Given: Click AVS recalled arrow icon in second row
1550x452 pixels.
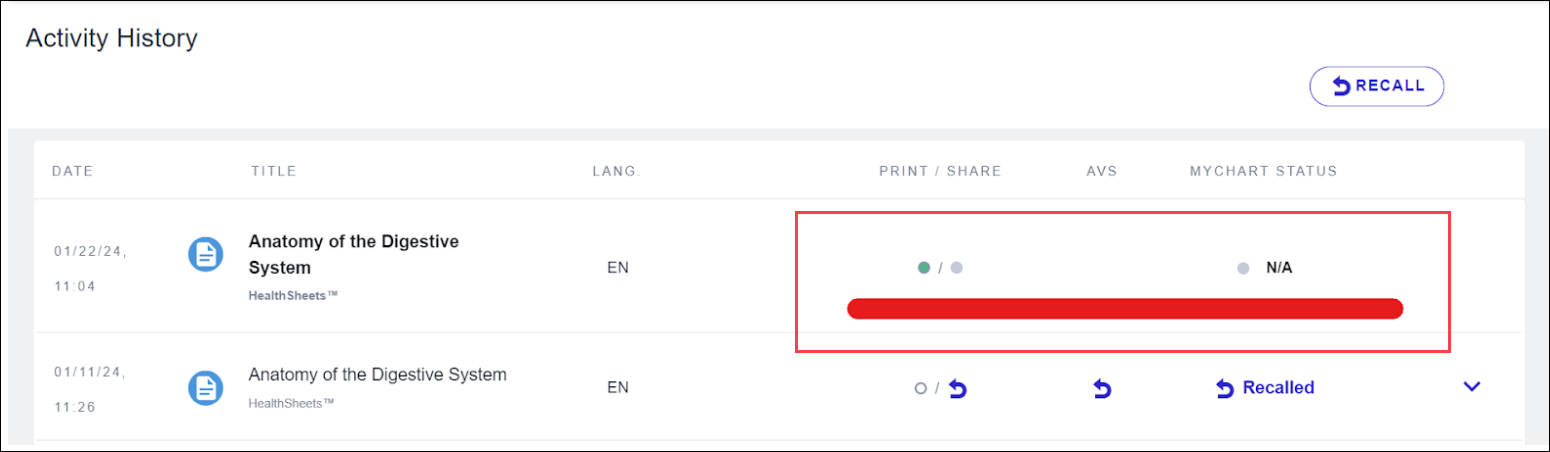Looking at the screenshot, I should tap(1102, 388).
